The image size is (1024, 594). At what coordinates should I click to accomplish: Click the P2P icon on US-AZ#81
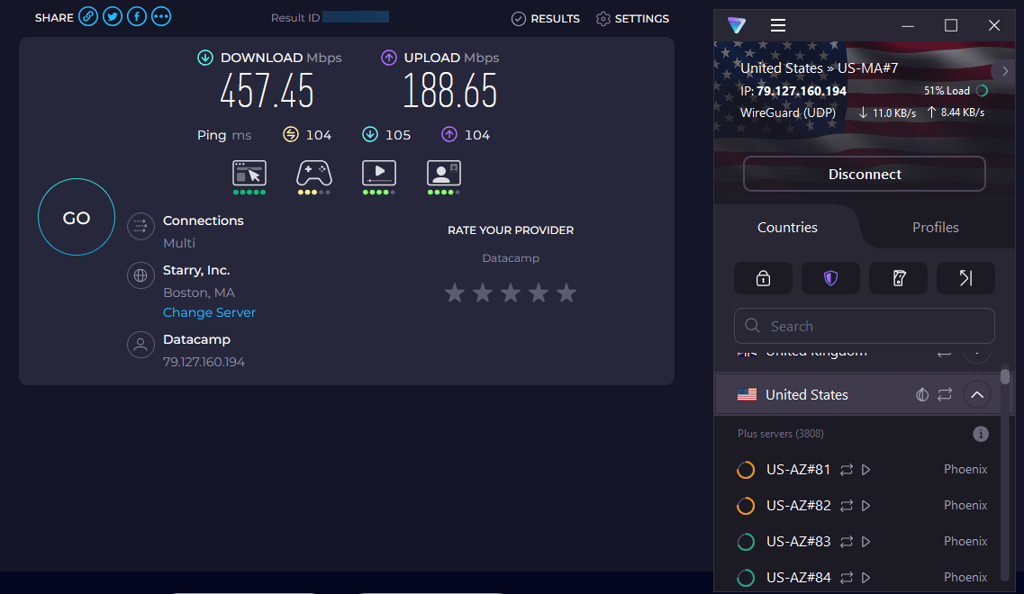846,470
